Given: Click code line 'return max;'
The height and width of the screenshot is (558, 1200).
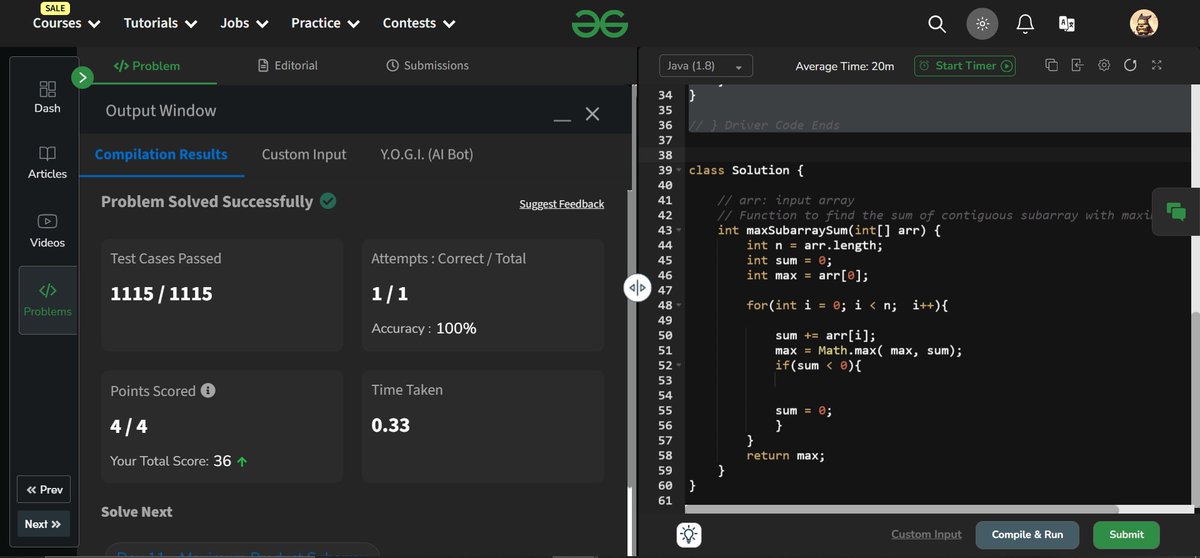Looking at the screenshot, I should click(x=786, y=456).
